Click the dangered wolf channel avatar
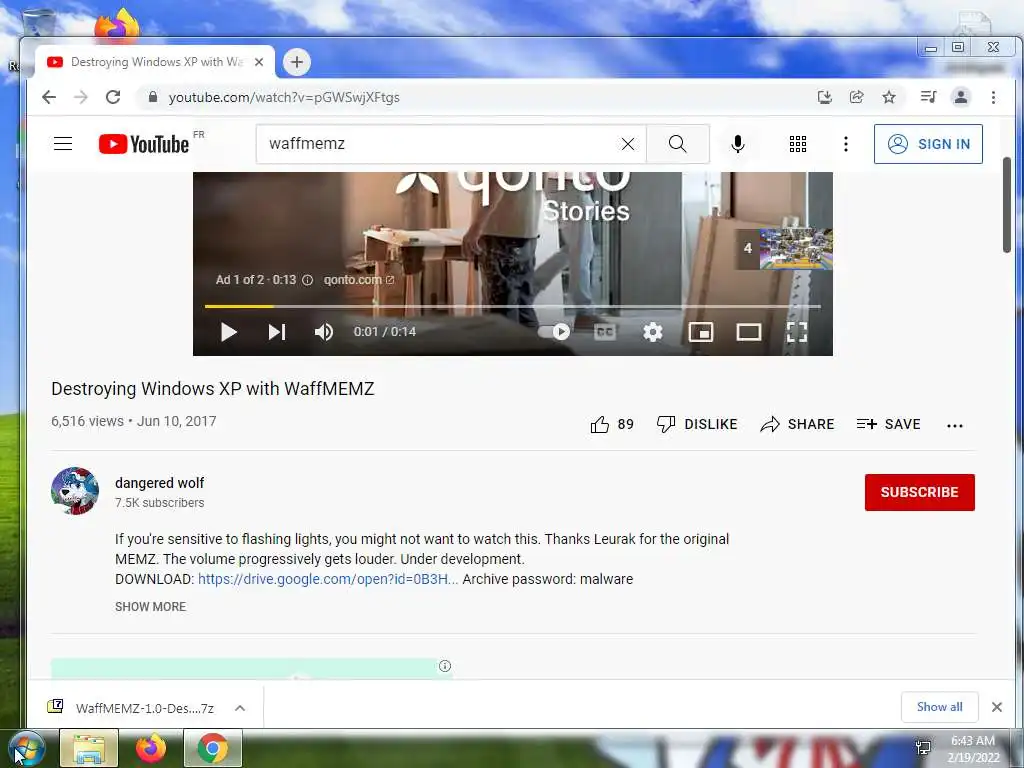The image size is (1024, 768). click(x=75, y=490)
